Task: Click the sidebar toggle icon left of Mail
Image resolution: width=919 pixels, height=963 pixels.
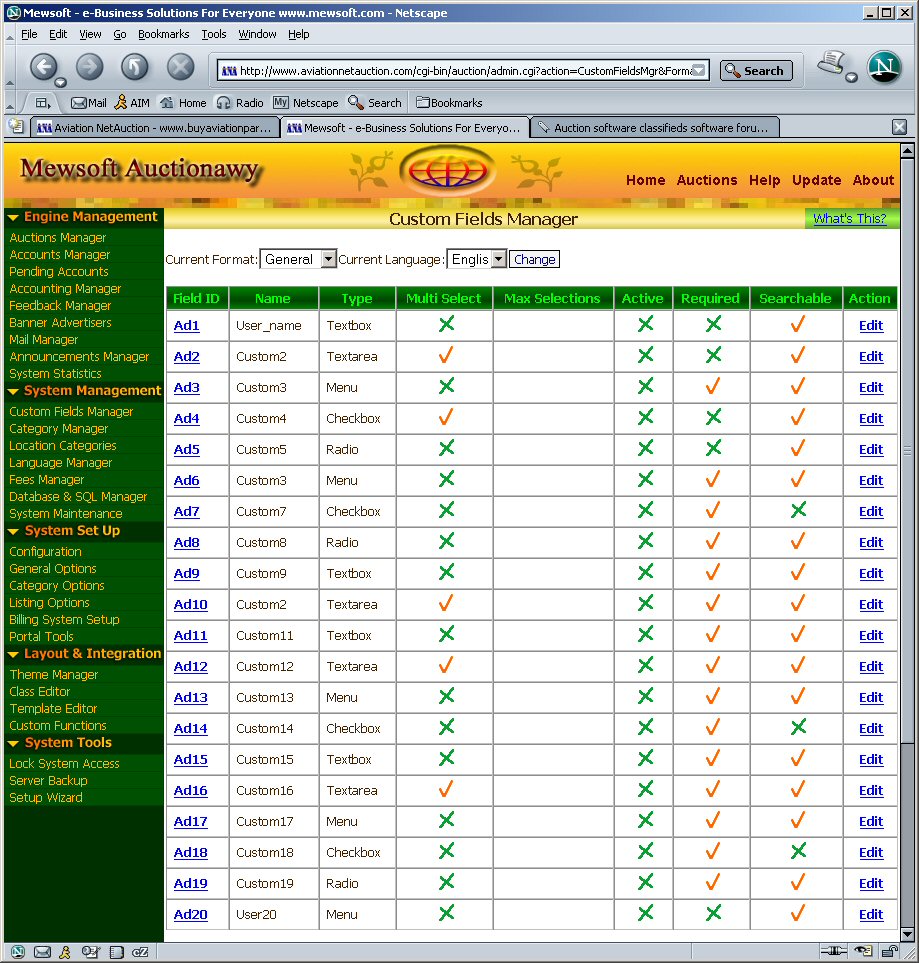Action: click(x=42, y=103)
